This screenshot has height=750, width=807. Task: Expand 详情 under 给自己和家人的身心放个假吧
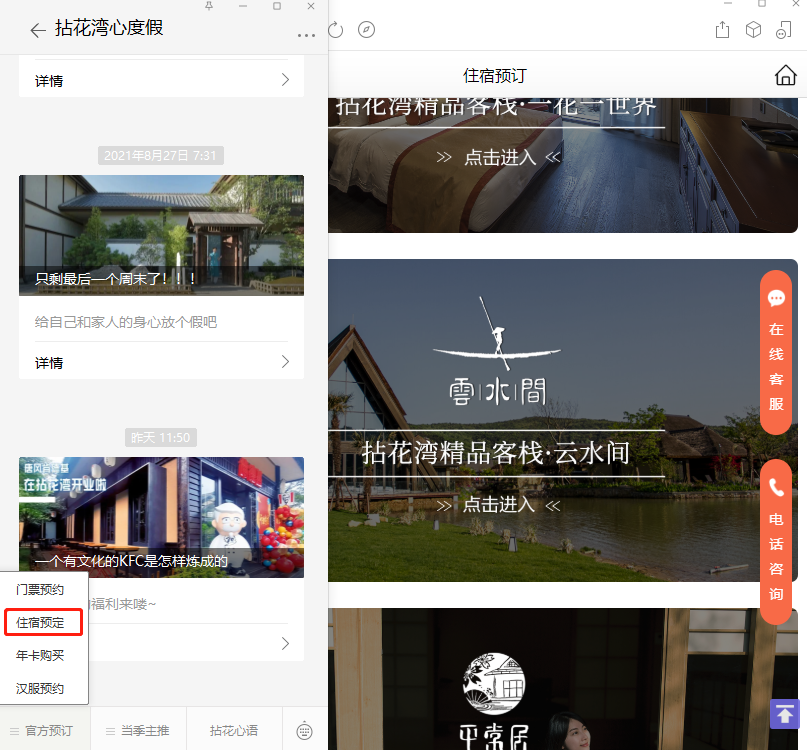[x=161, y=362]
